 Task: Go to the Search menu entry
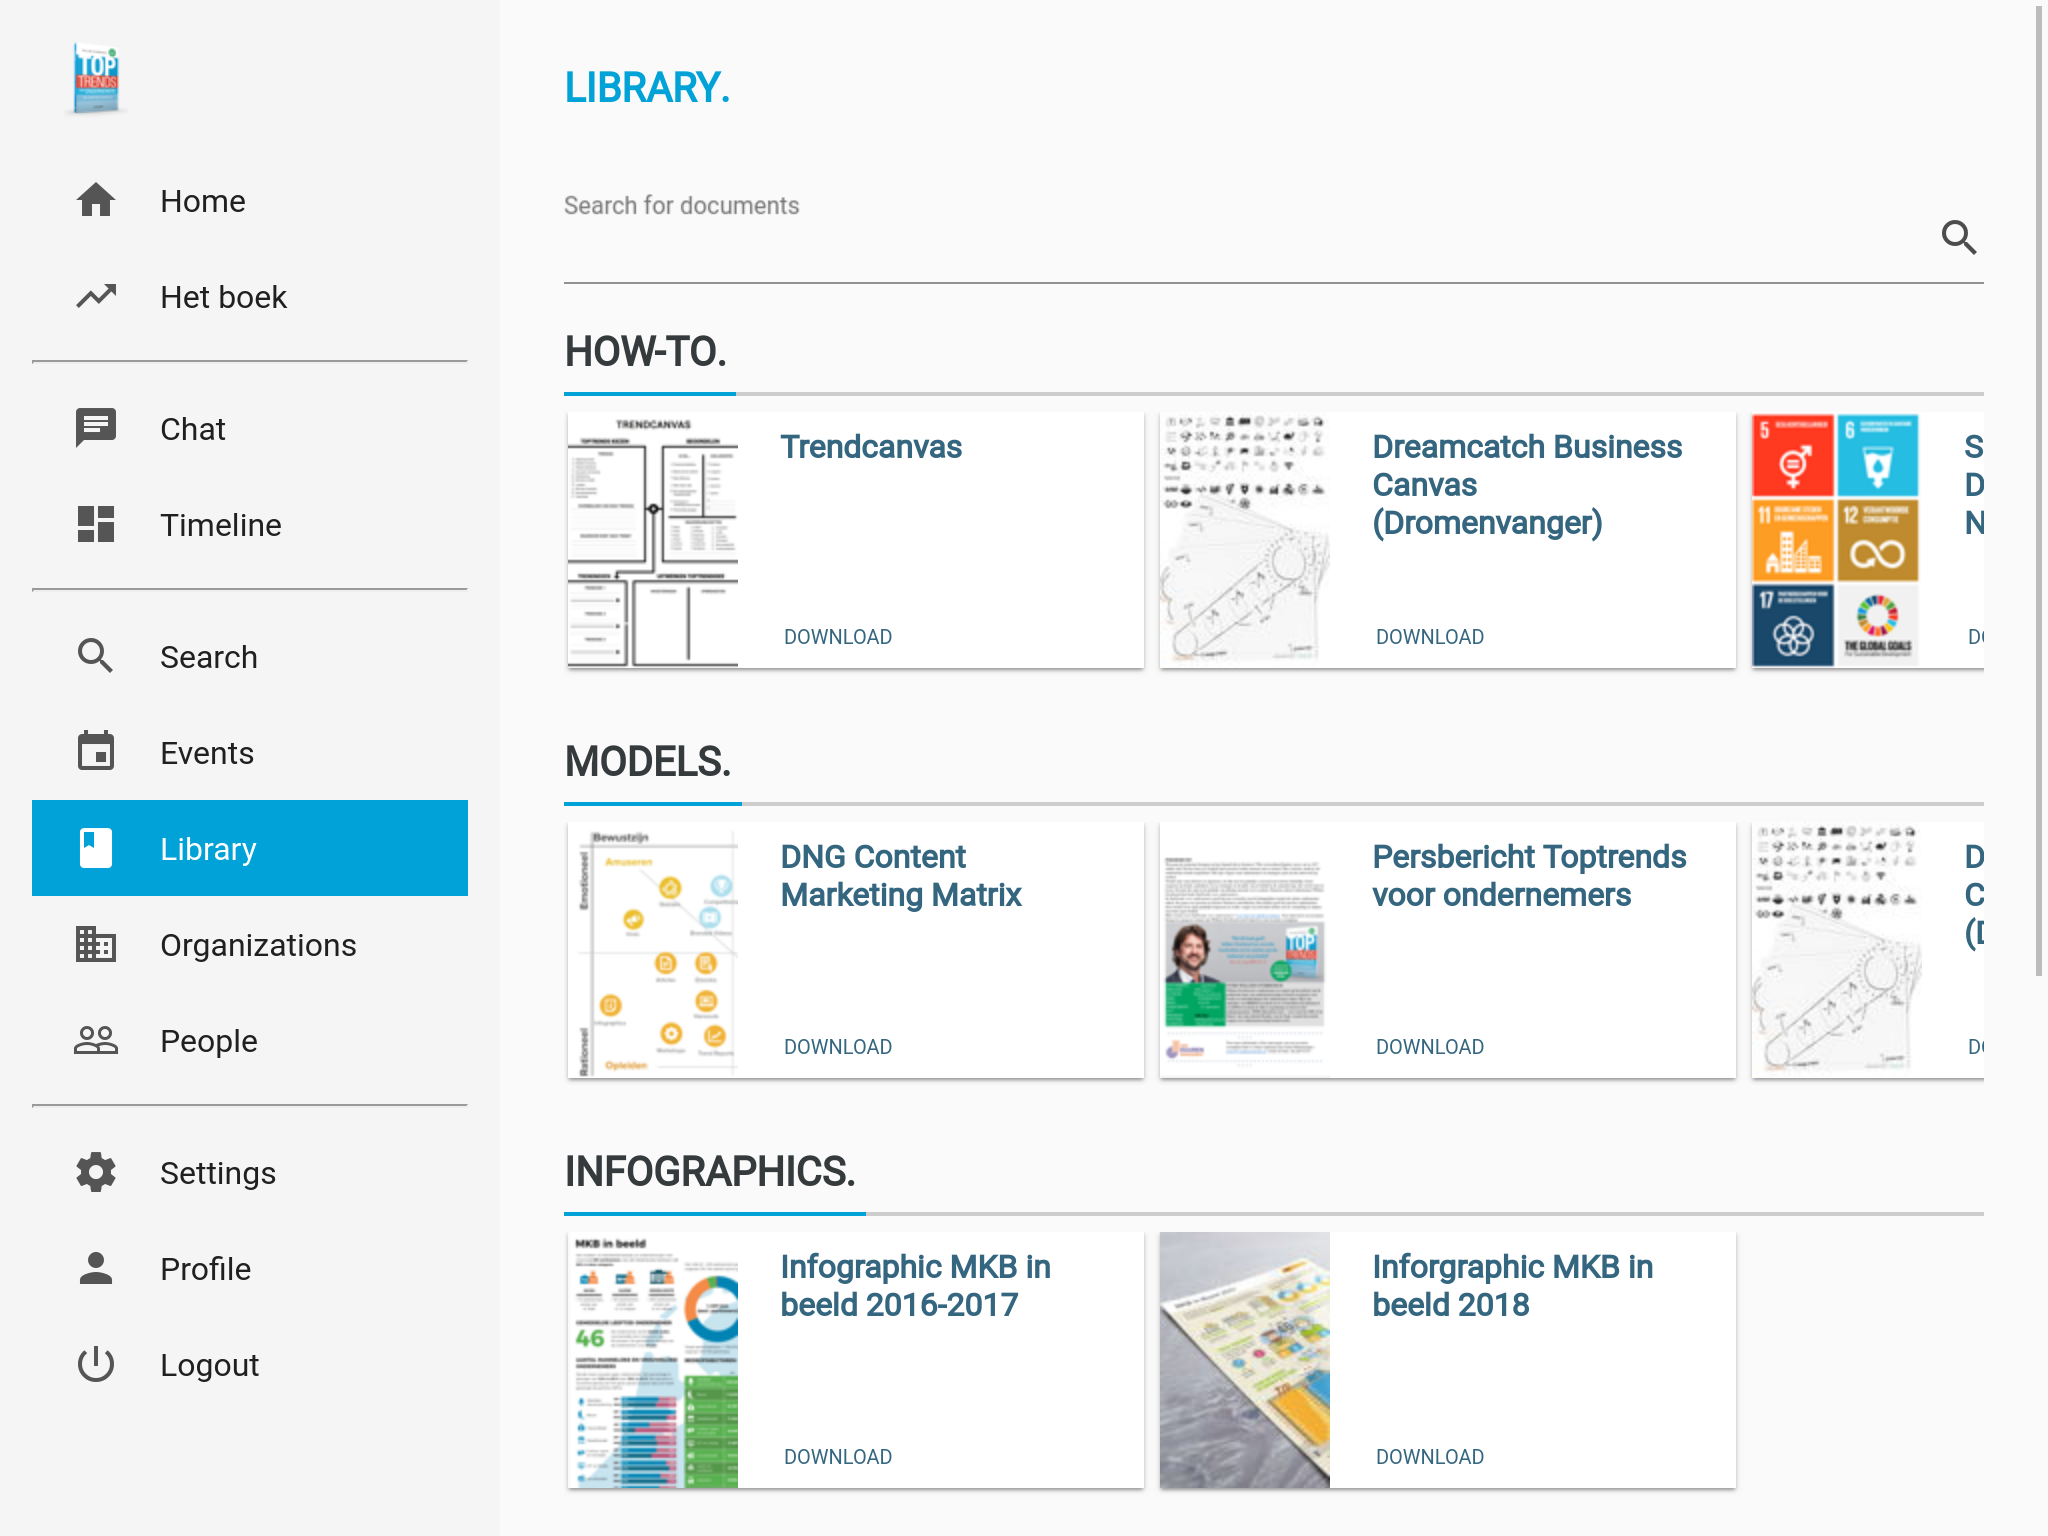(x=208, y=657)
